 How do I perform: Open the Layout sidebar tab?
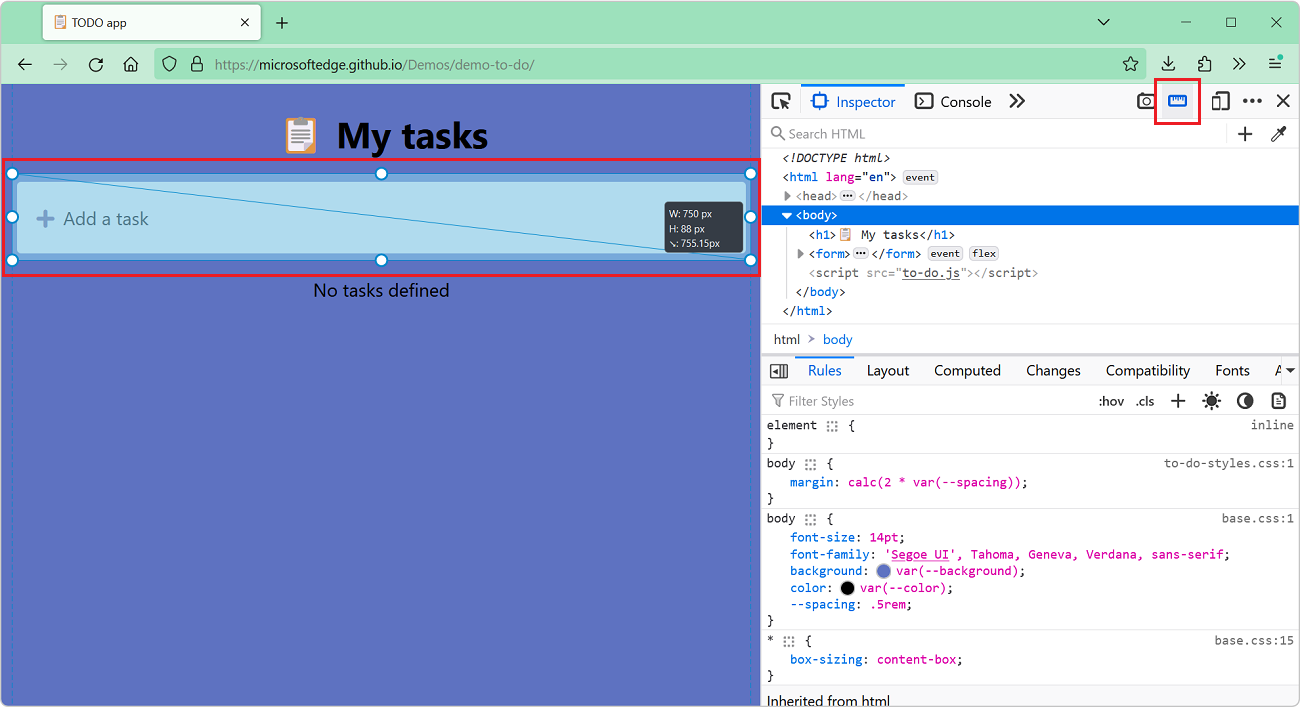888,371
